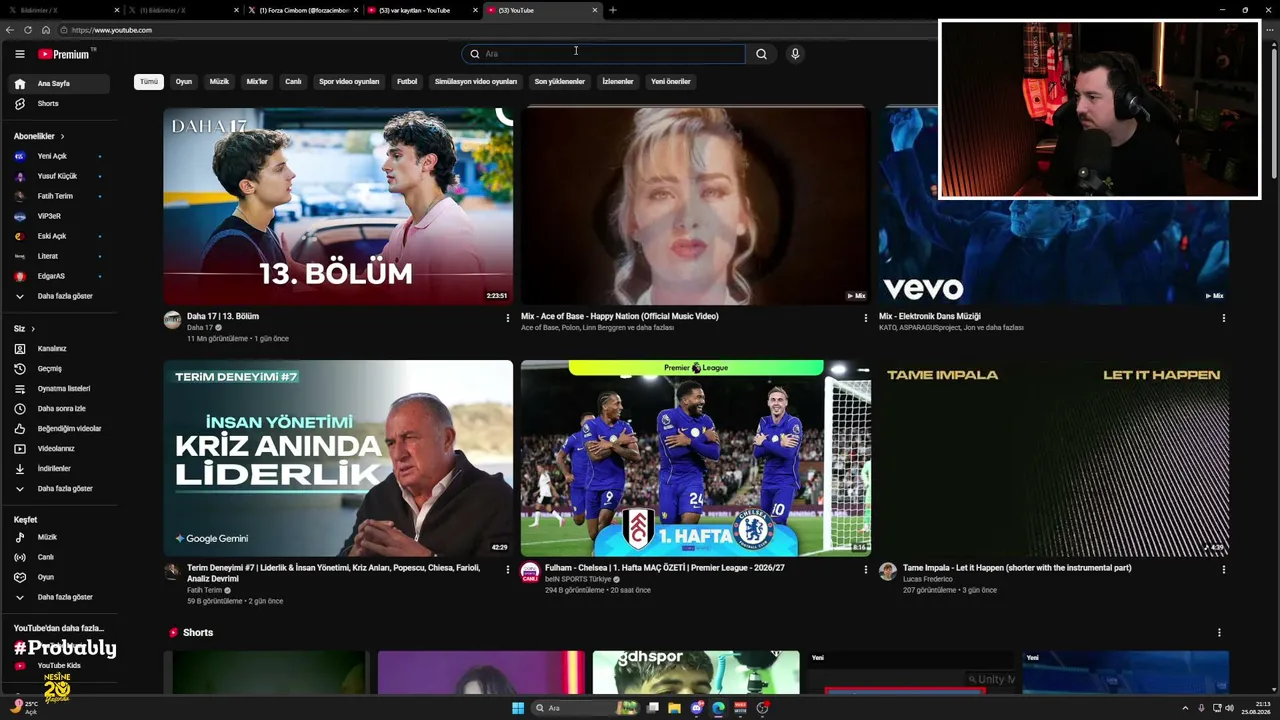The height and width of the screenshot is (720, 1280).
Task: Switch to Forza Cimbom browser tab
Action: pyautogui.click(x=305, y=10)
